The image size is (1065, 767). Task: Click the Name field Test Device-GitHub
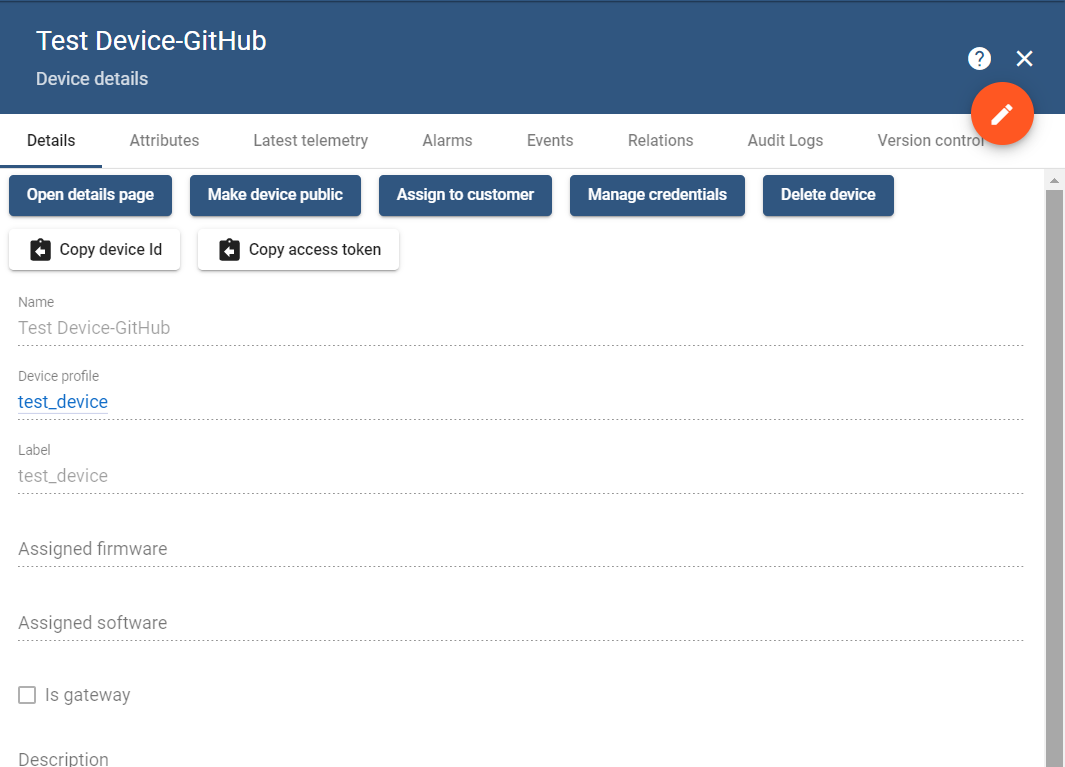[520, 328]
